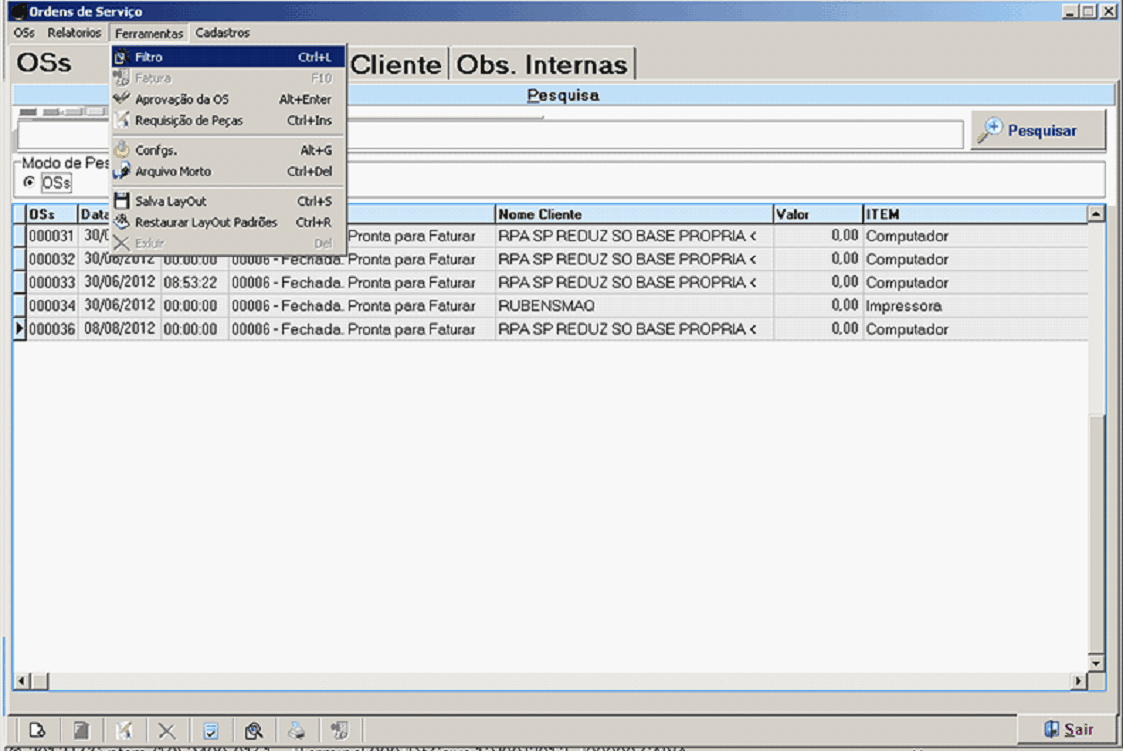The image size is (1124, 752).
Task: Open Configs. from the Ferramentas menu
Action: click(156, 150)
